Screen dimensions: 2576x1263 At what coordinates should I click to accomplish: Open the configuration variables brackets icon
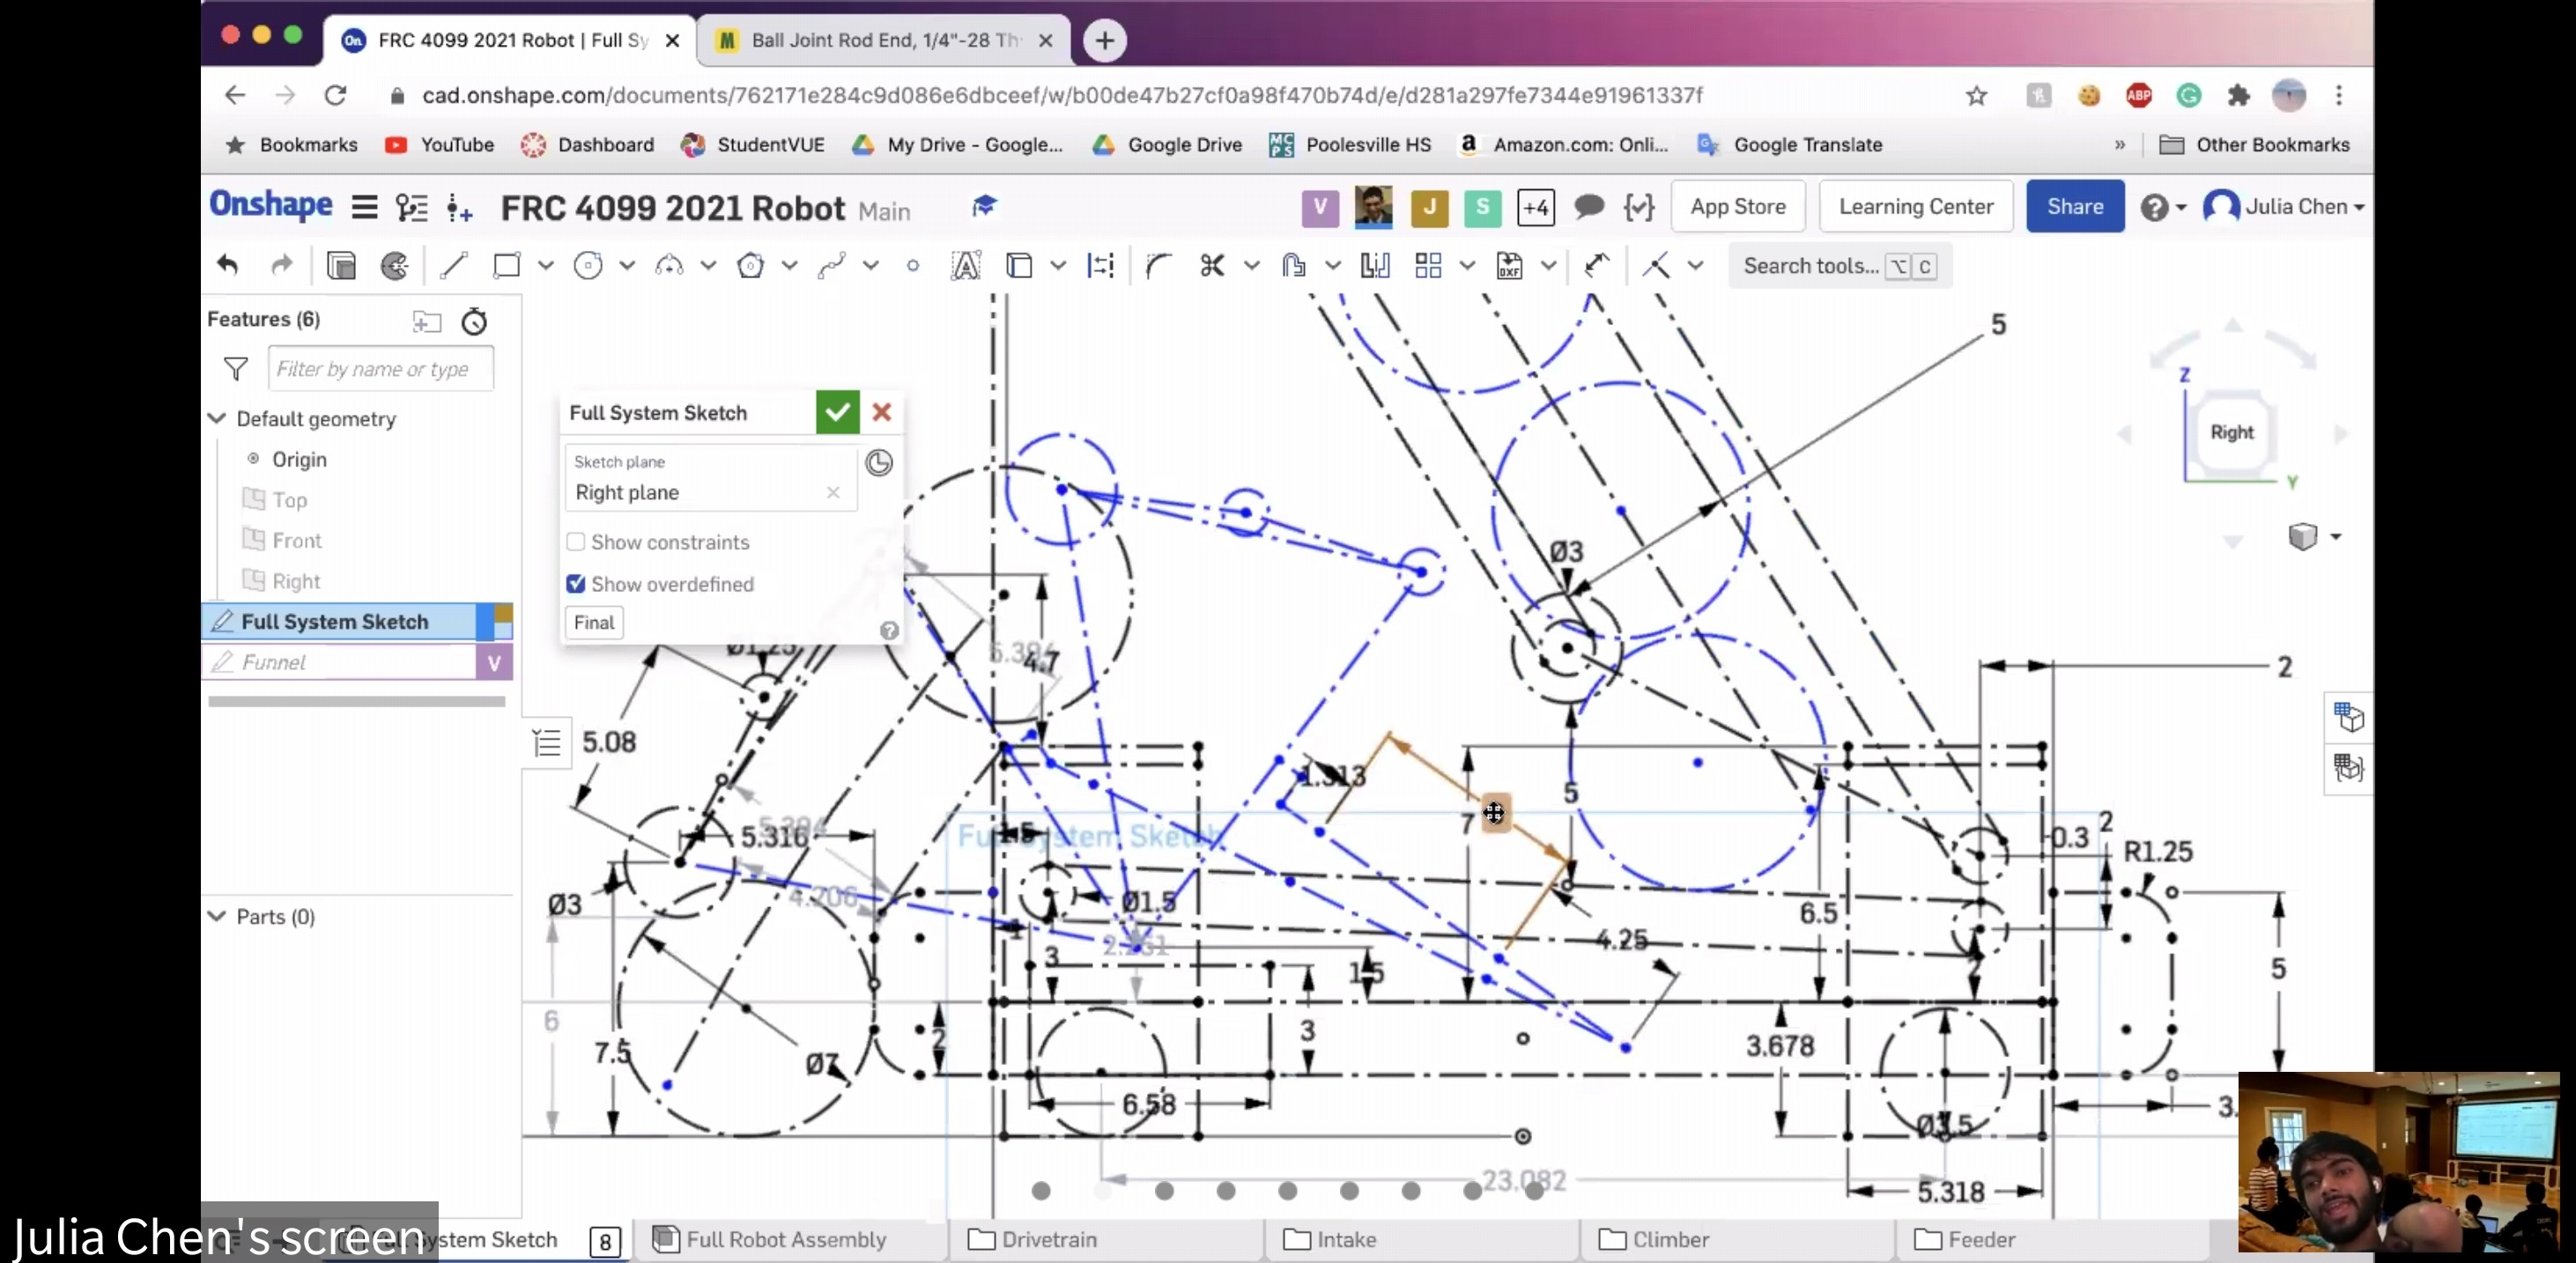[x=1639, y=207]
